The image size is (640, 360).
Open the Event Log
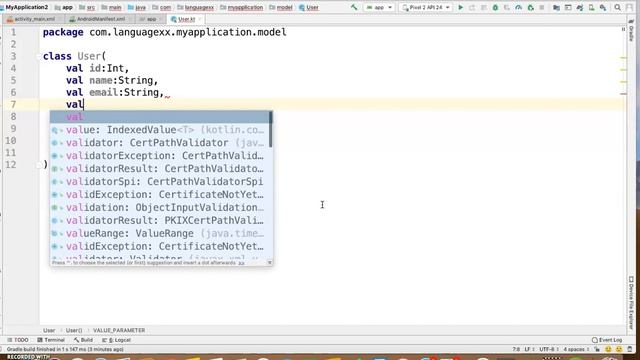(607, 340)
